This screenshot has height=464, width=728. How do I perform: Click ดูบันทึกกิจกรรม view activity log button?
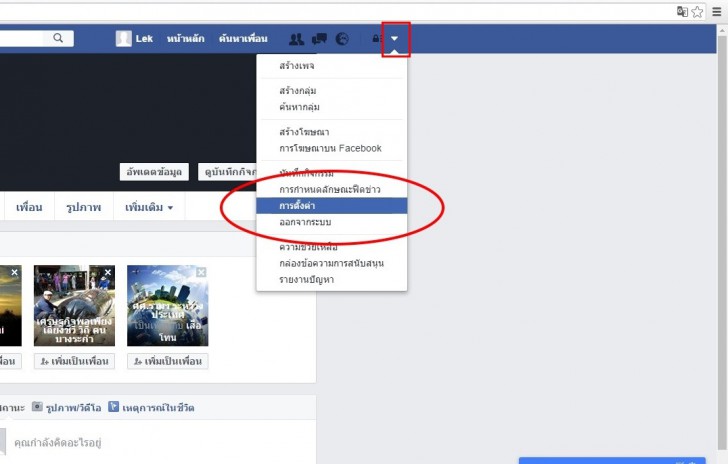point(228,172)
